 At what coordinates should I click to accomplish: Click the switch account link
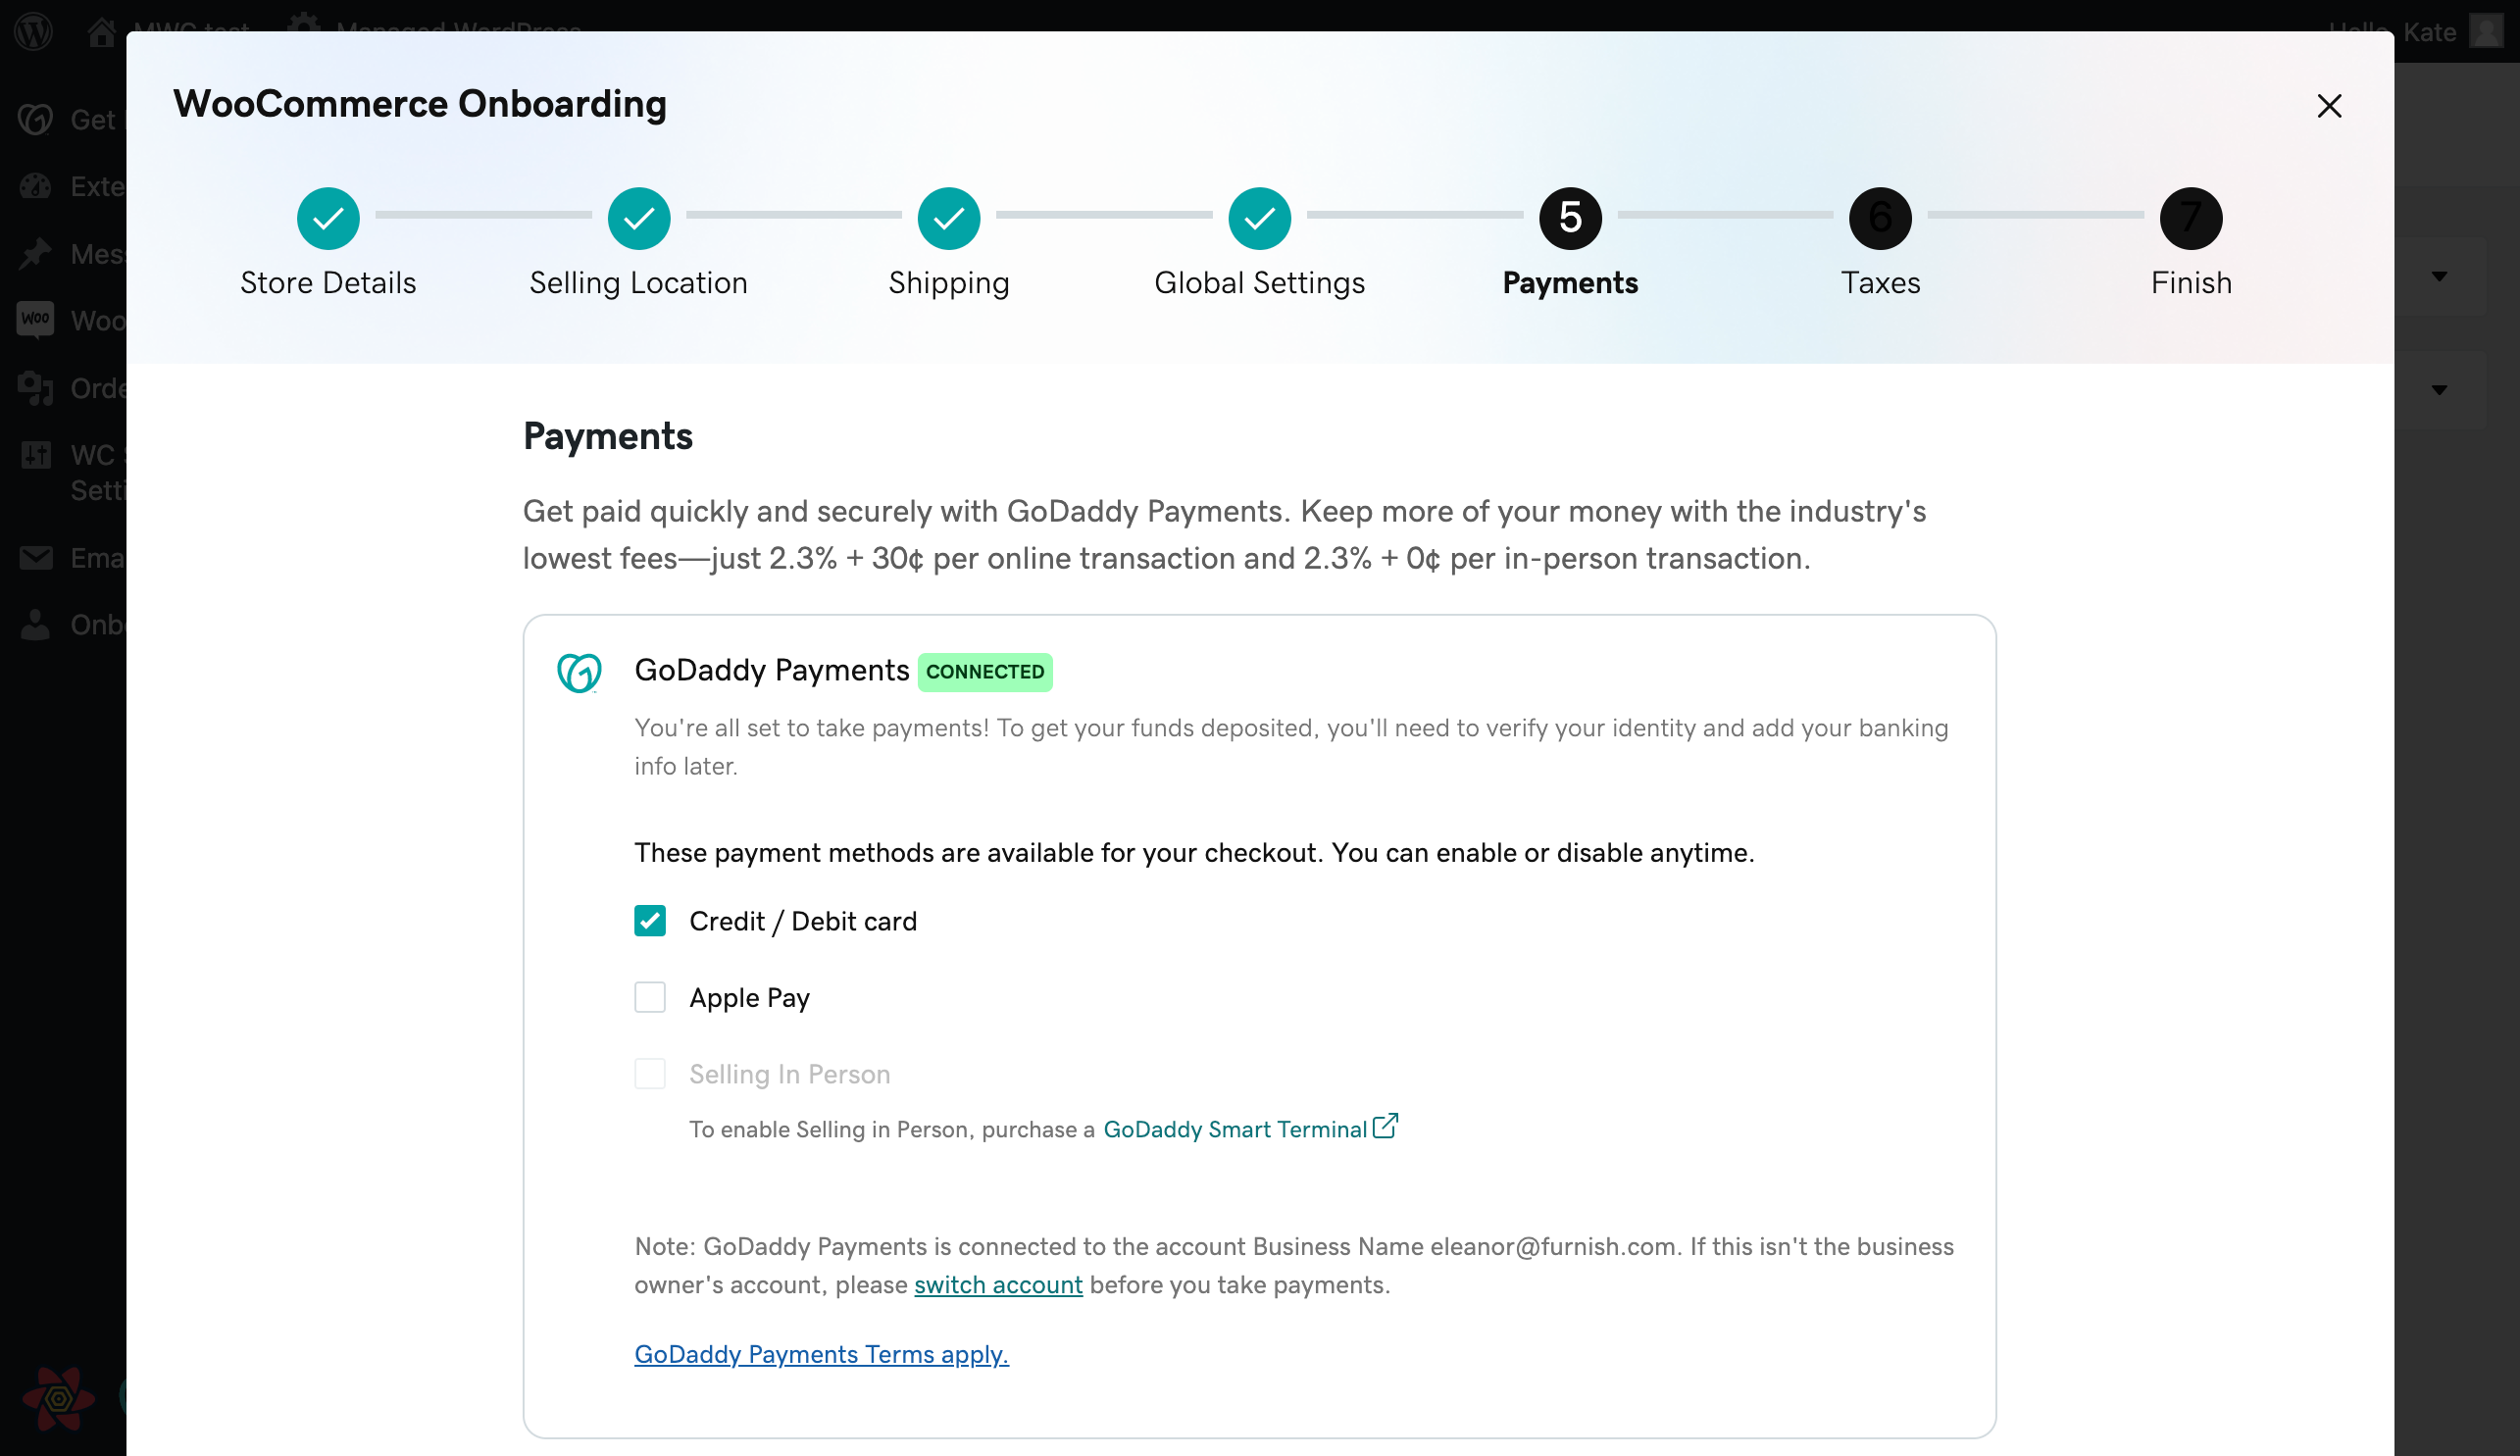[x=998, y=1284]
